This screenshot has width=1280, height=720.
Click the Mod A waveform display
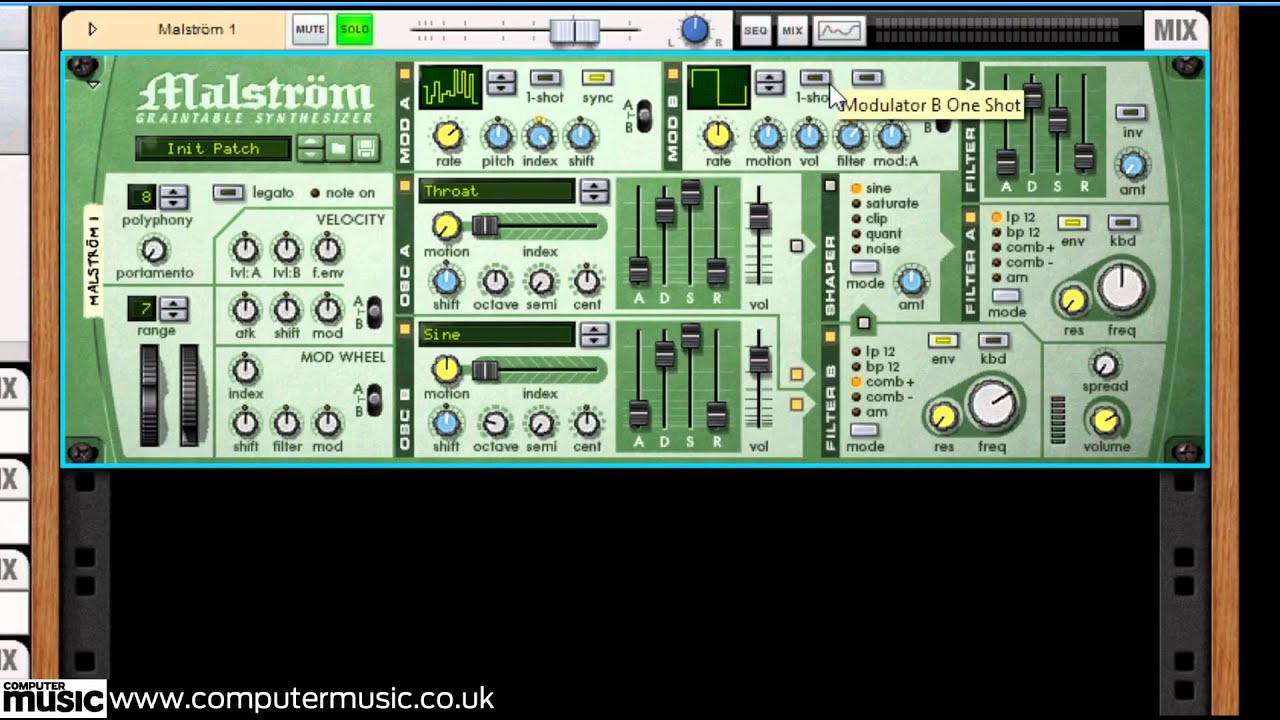450,87
